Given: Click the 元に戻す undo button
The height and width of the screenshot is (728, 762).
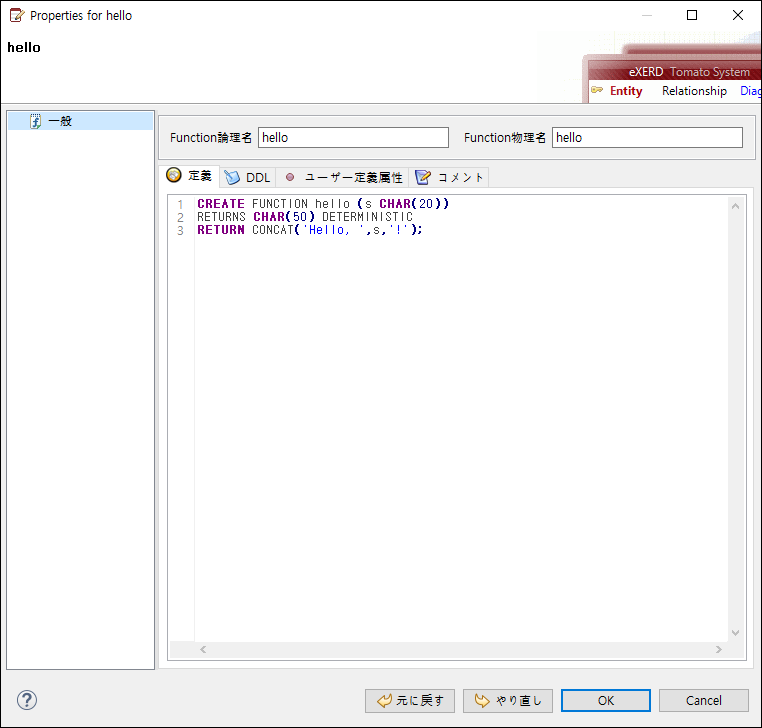Looking at the screenshot, I should 410,700.
